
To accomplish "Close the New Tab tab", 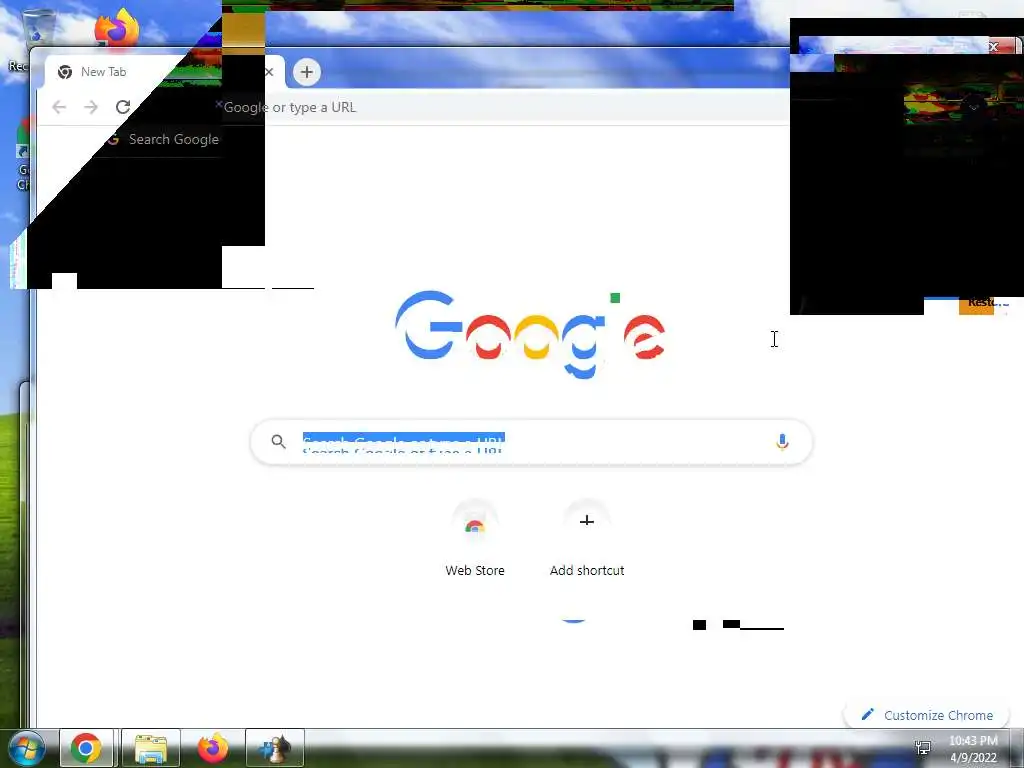I will tap(269, 72).
